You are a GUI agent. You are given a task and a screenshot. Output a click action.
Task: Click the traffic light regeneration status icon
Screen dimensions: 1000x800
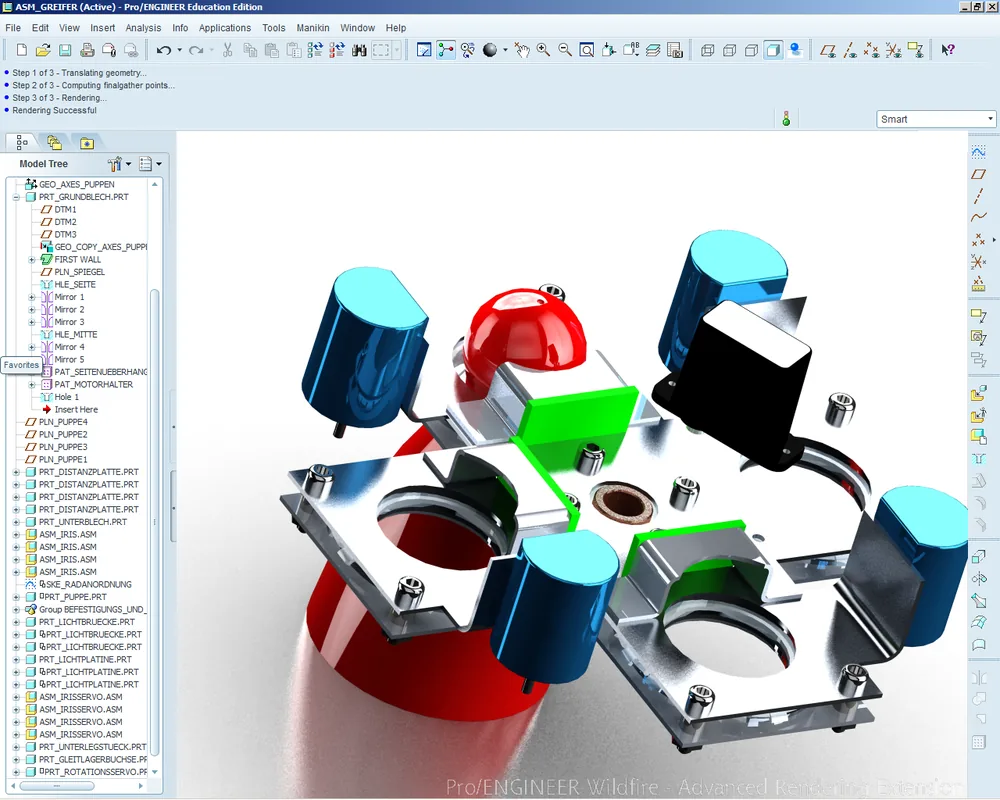tap(786, 119)
